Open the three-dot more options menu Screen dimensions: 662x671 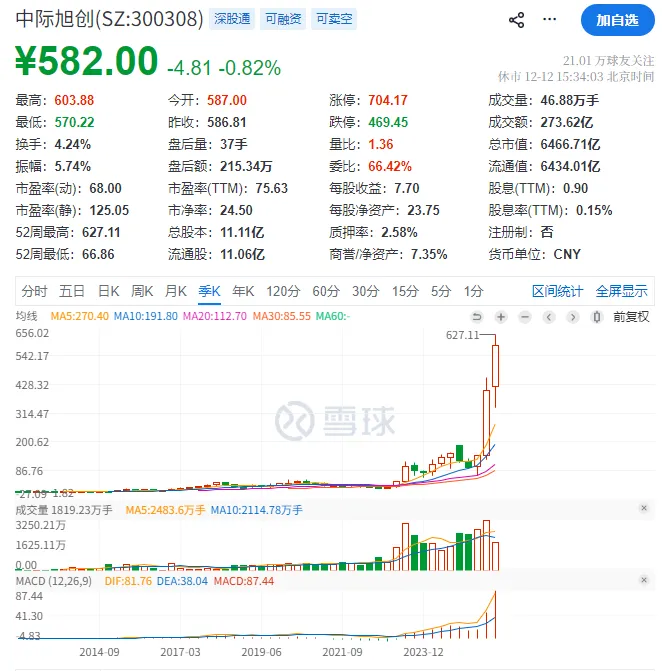coord(549,19)
